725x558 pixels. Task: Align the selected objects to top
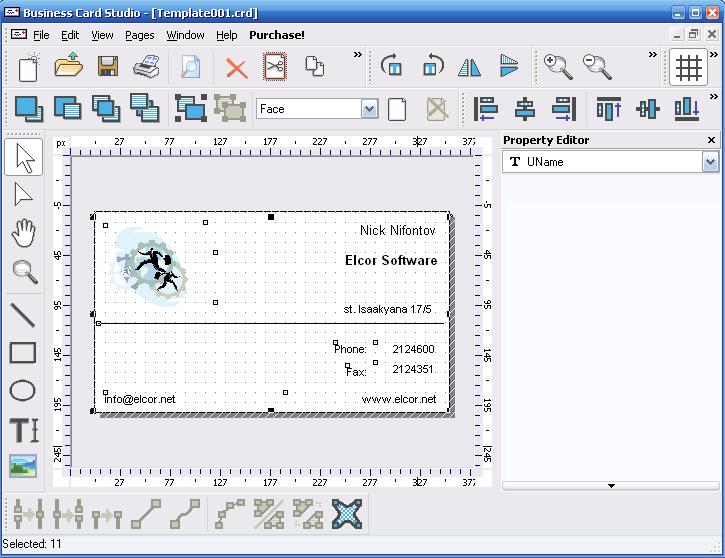click(608, 109)
